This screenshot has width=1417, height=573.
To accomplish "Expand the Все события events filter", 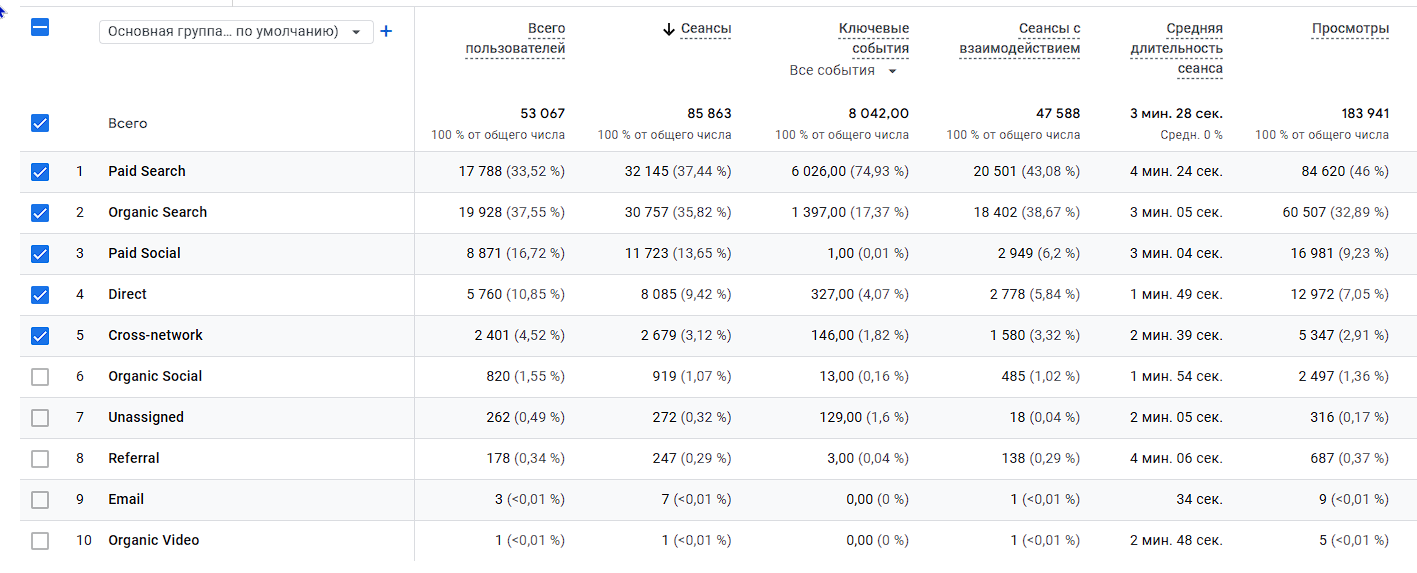I will coord(843,71).
